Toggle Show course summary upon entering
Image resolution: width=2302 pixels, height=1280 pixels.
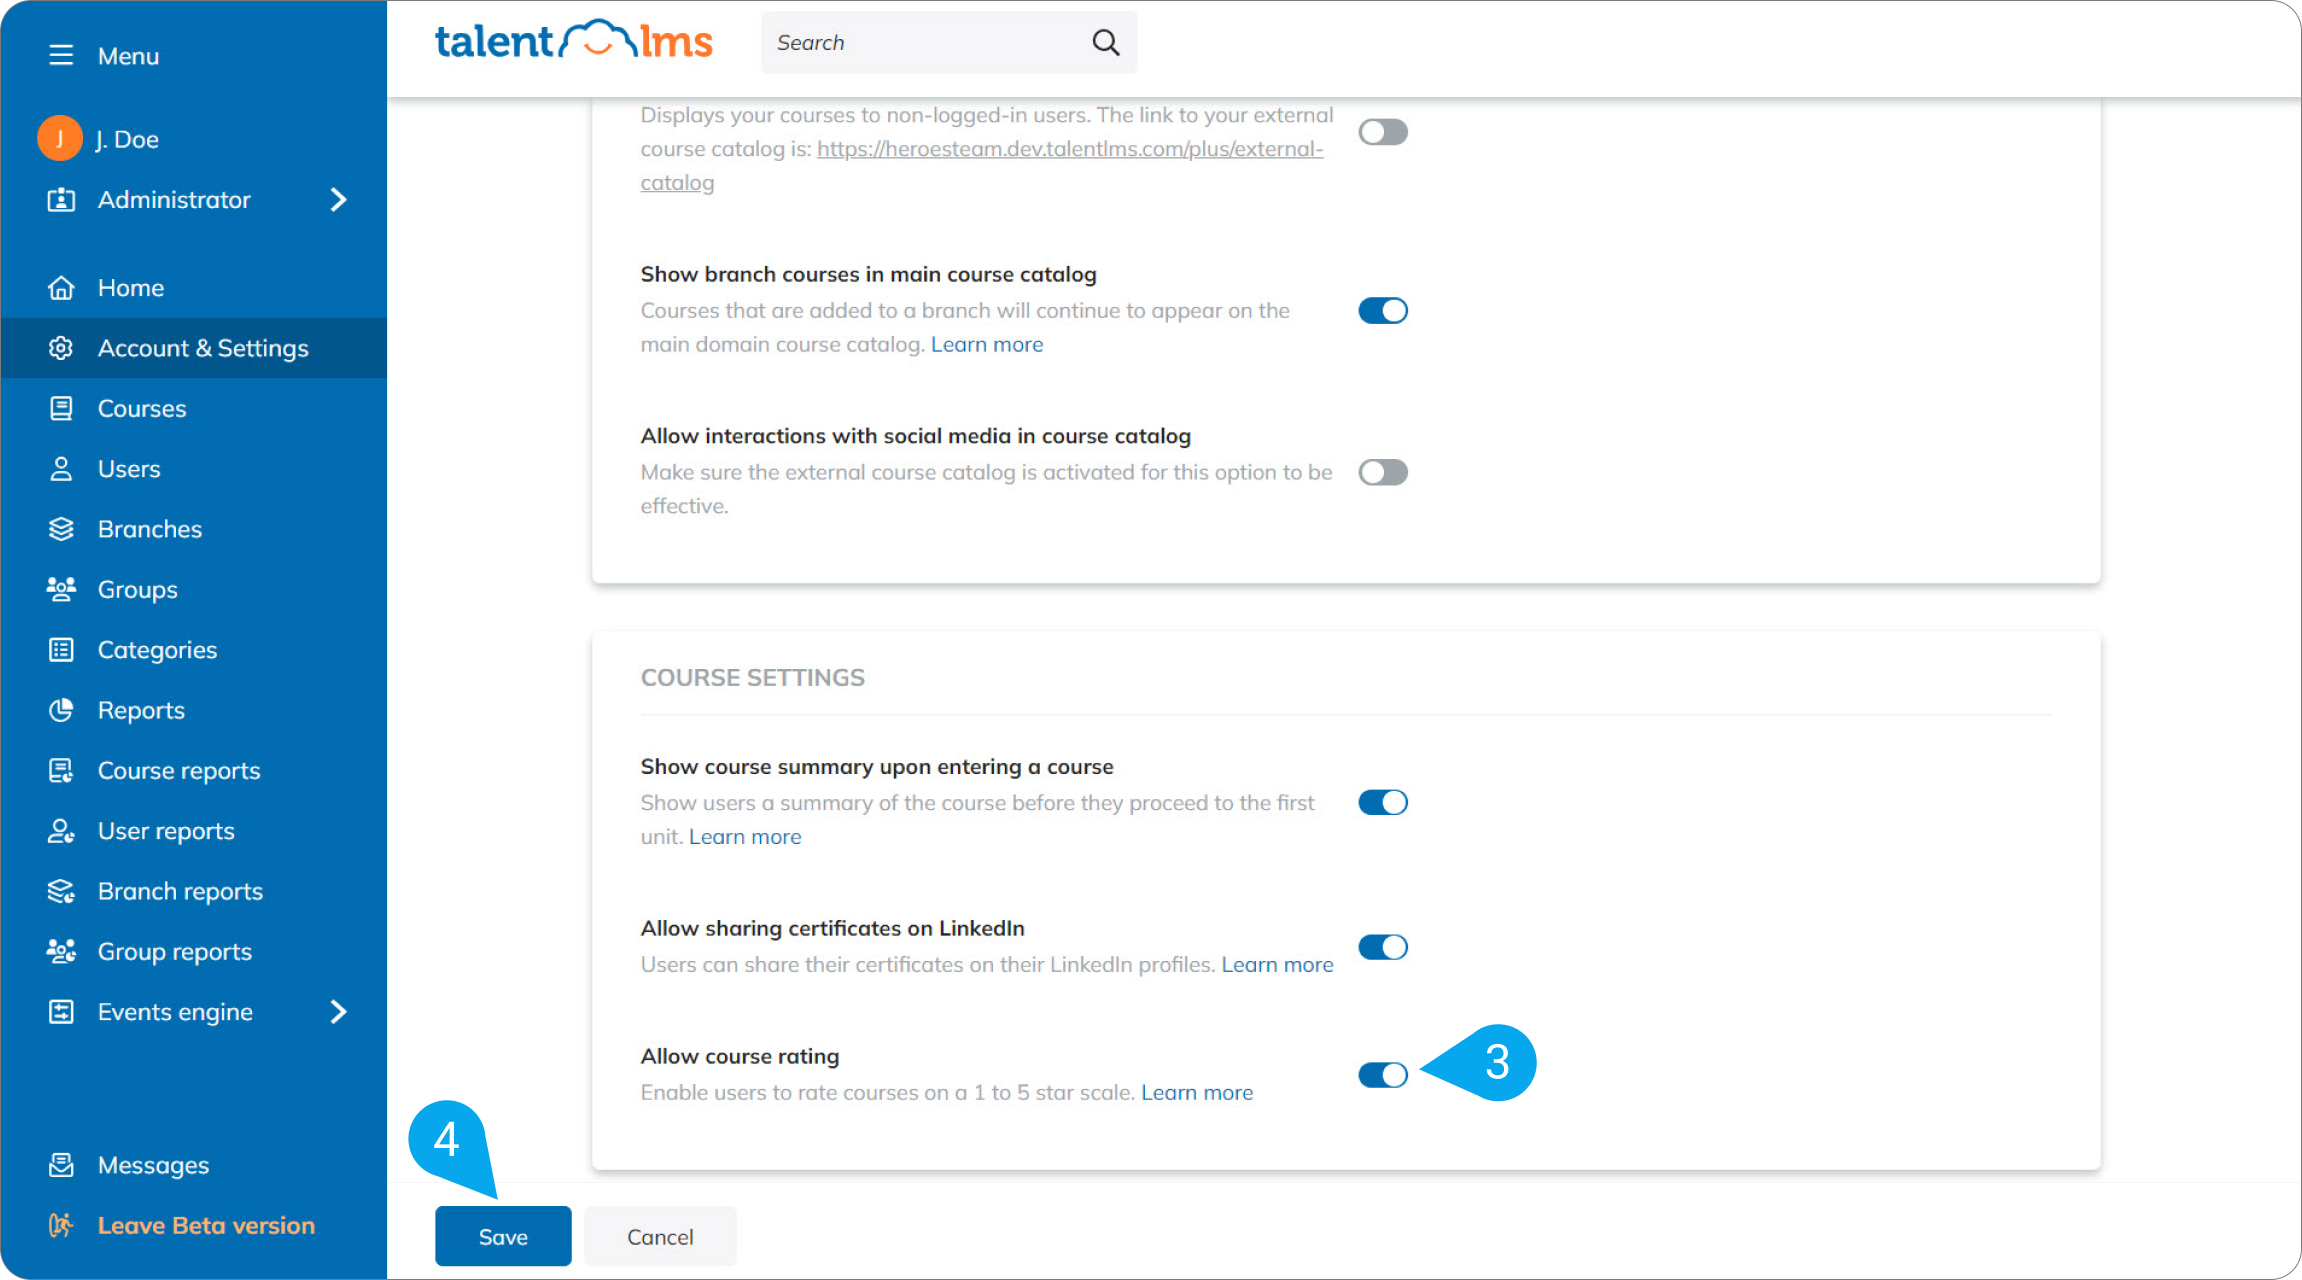[x=1383, y=802]
